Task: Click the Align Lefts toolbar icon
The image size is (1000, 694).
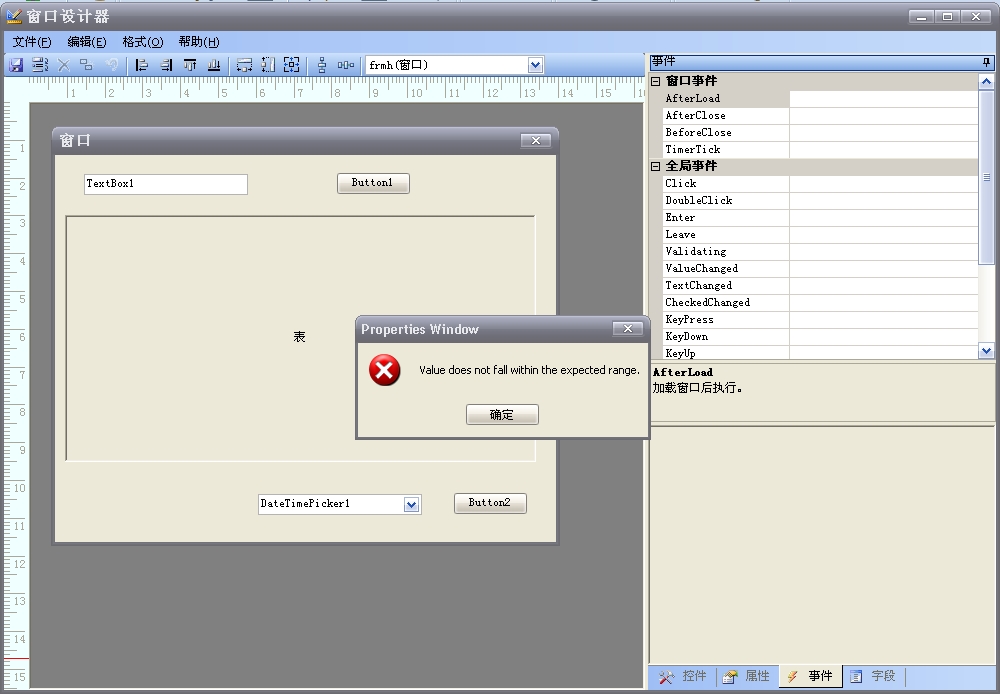Action: click(x=141, y=65)
